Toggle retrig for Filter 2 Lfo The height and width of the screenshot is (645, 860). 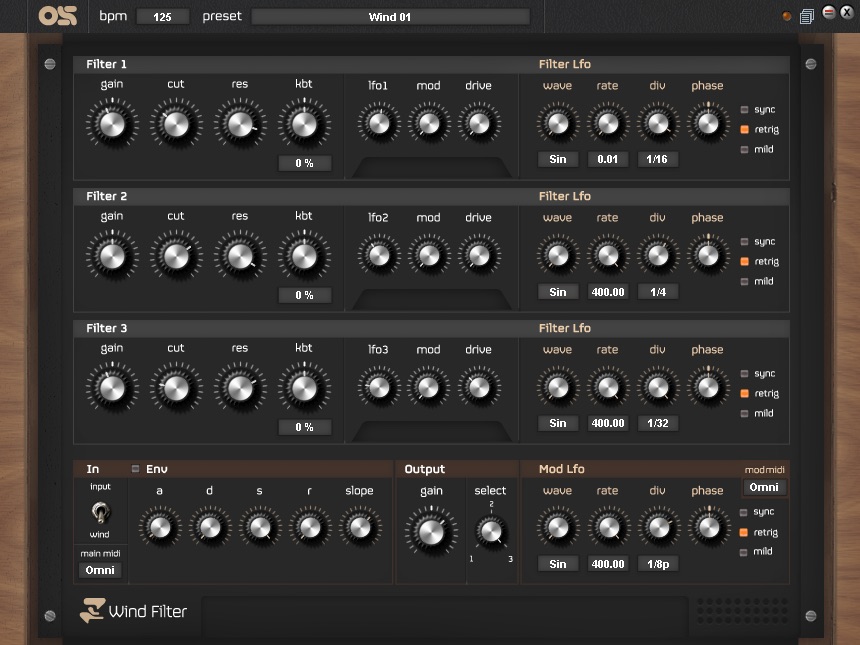point(744,262)
